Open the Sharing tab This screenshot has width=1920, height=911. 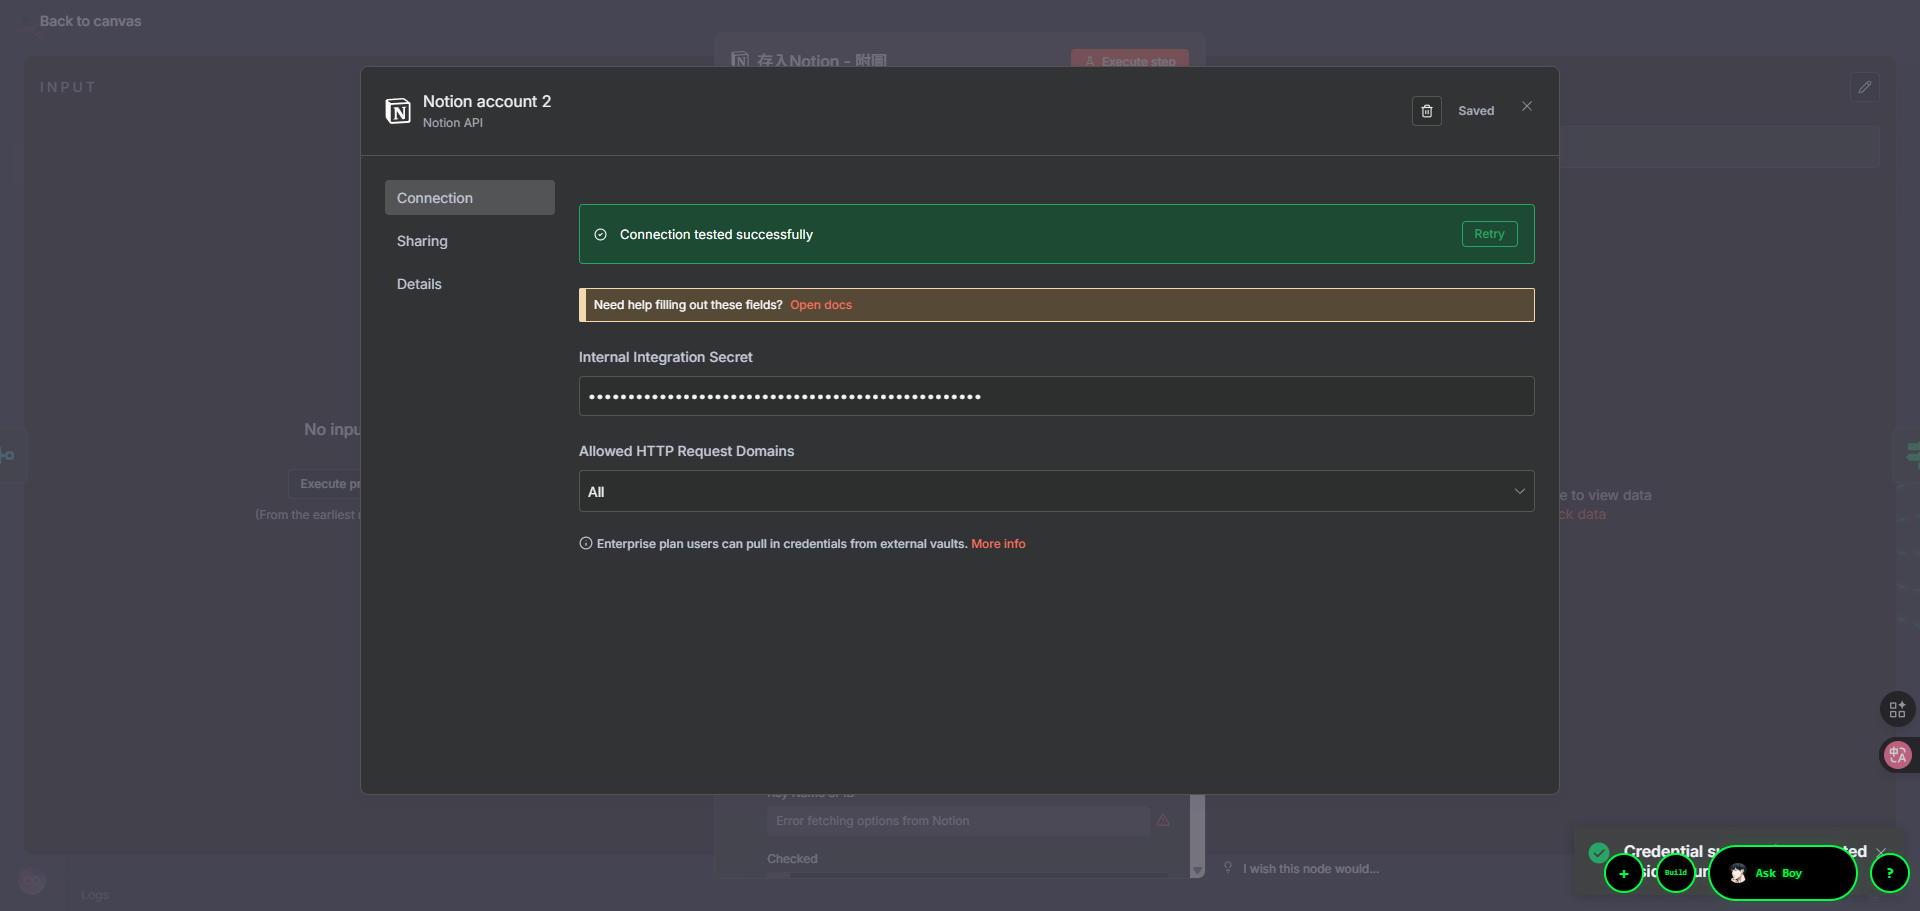422,241
